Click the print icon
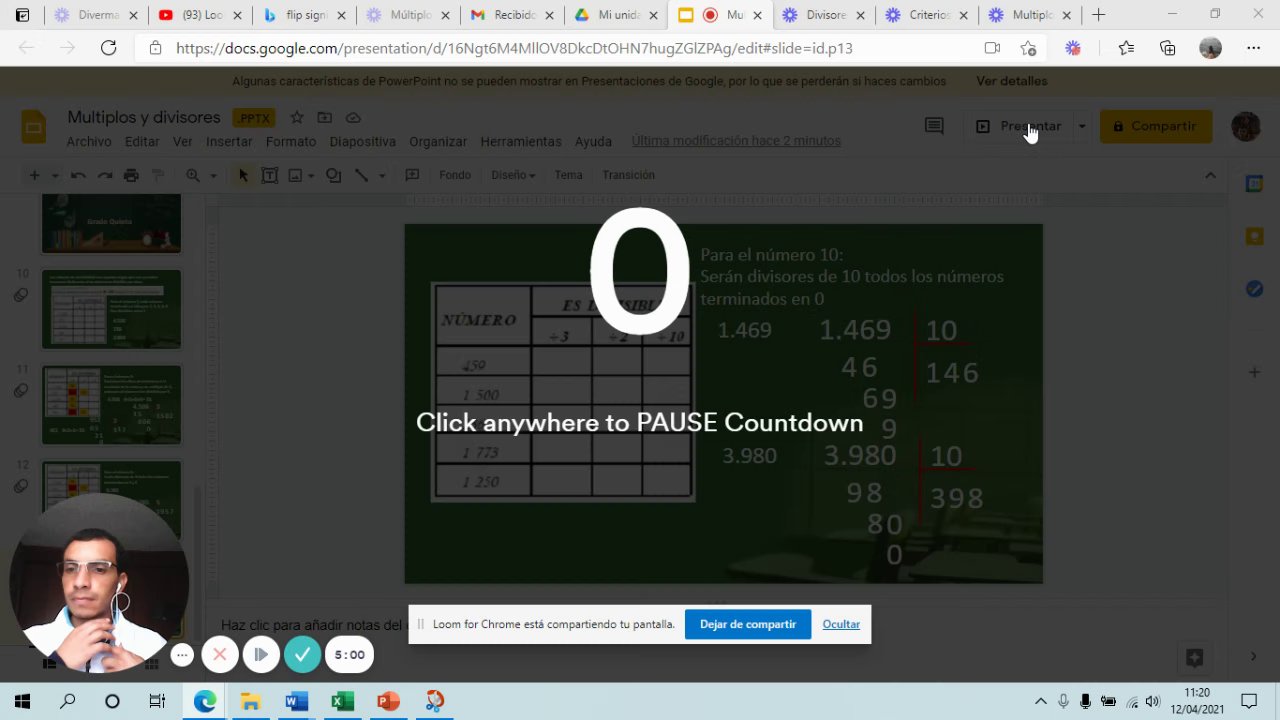 tap(131, 175)
